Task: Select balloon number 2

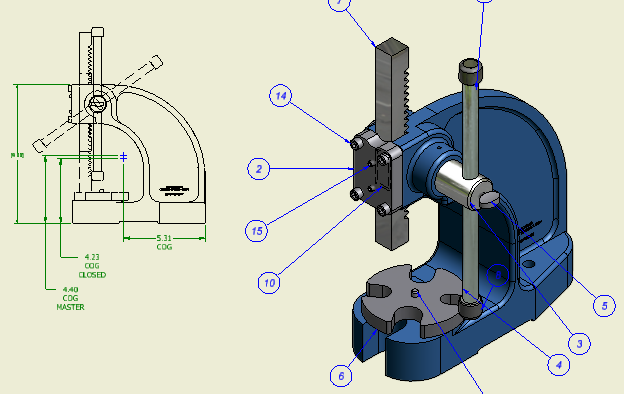Action: (x=259, y=169)
